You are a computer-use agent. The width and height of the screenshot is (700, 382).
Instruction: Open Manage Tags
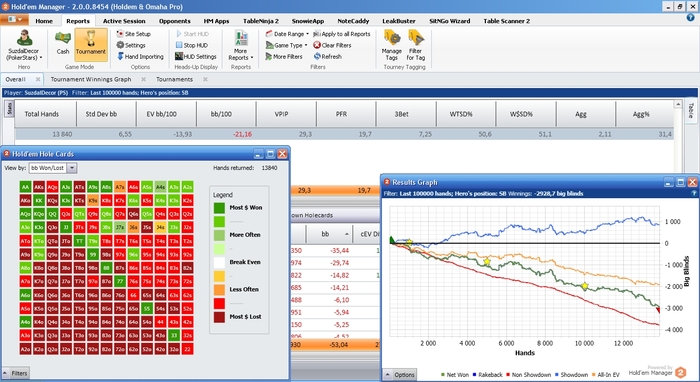(x=392, y=45)
